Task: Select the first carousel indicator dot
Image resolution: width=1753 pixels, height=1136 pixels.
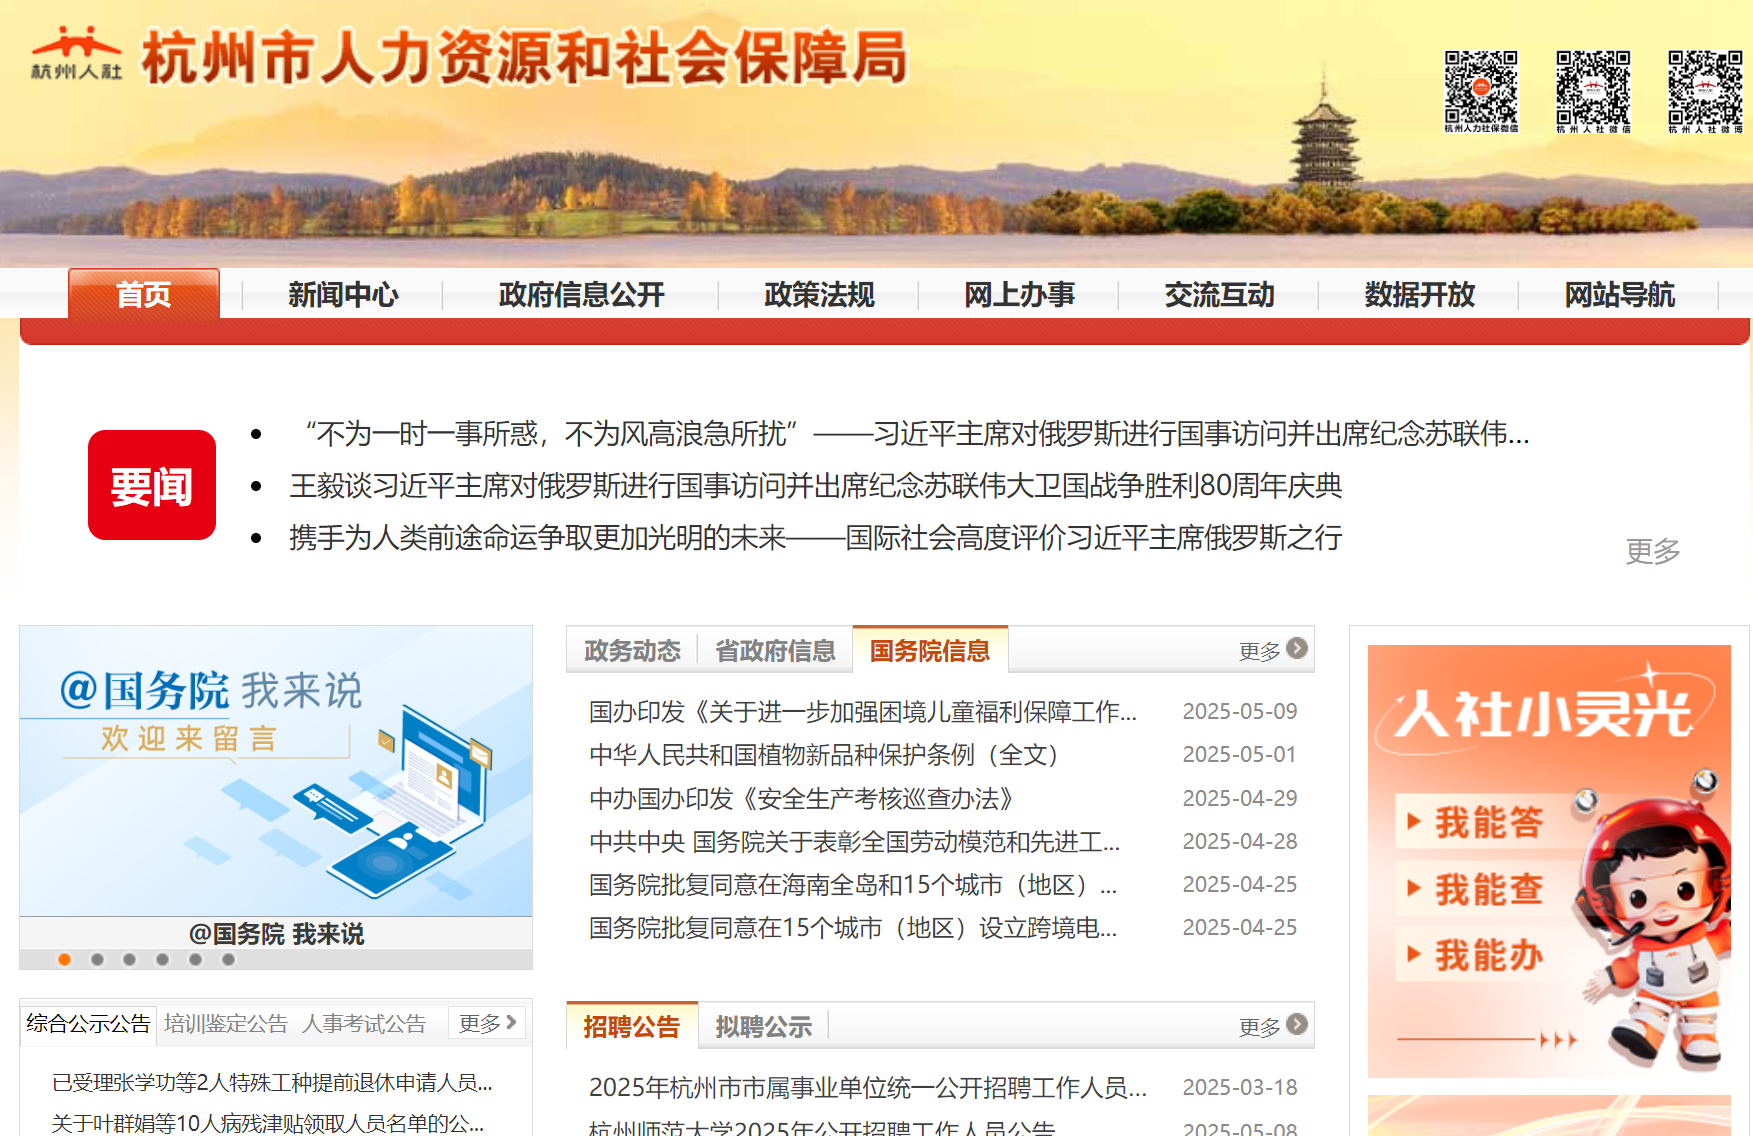Action: tap(64, 961)
